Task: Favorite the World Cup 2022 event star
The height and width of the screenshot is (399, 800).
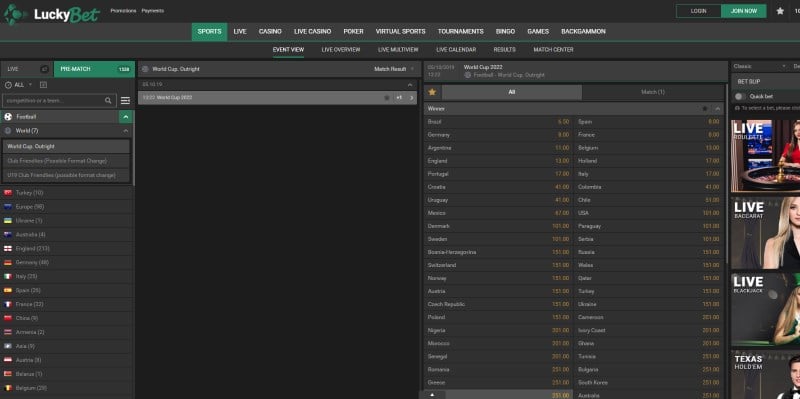Action: coord(387,97)
